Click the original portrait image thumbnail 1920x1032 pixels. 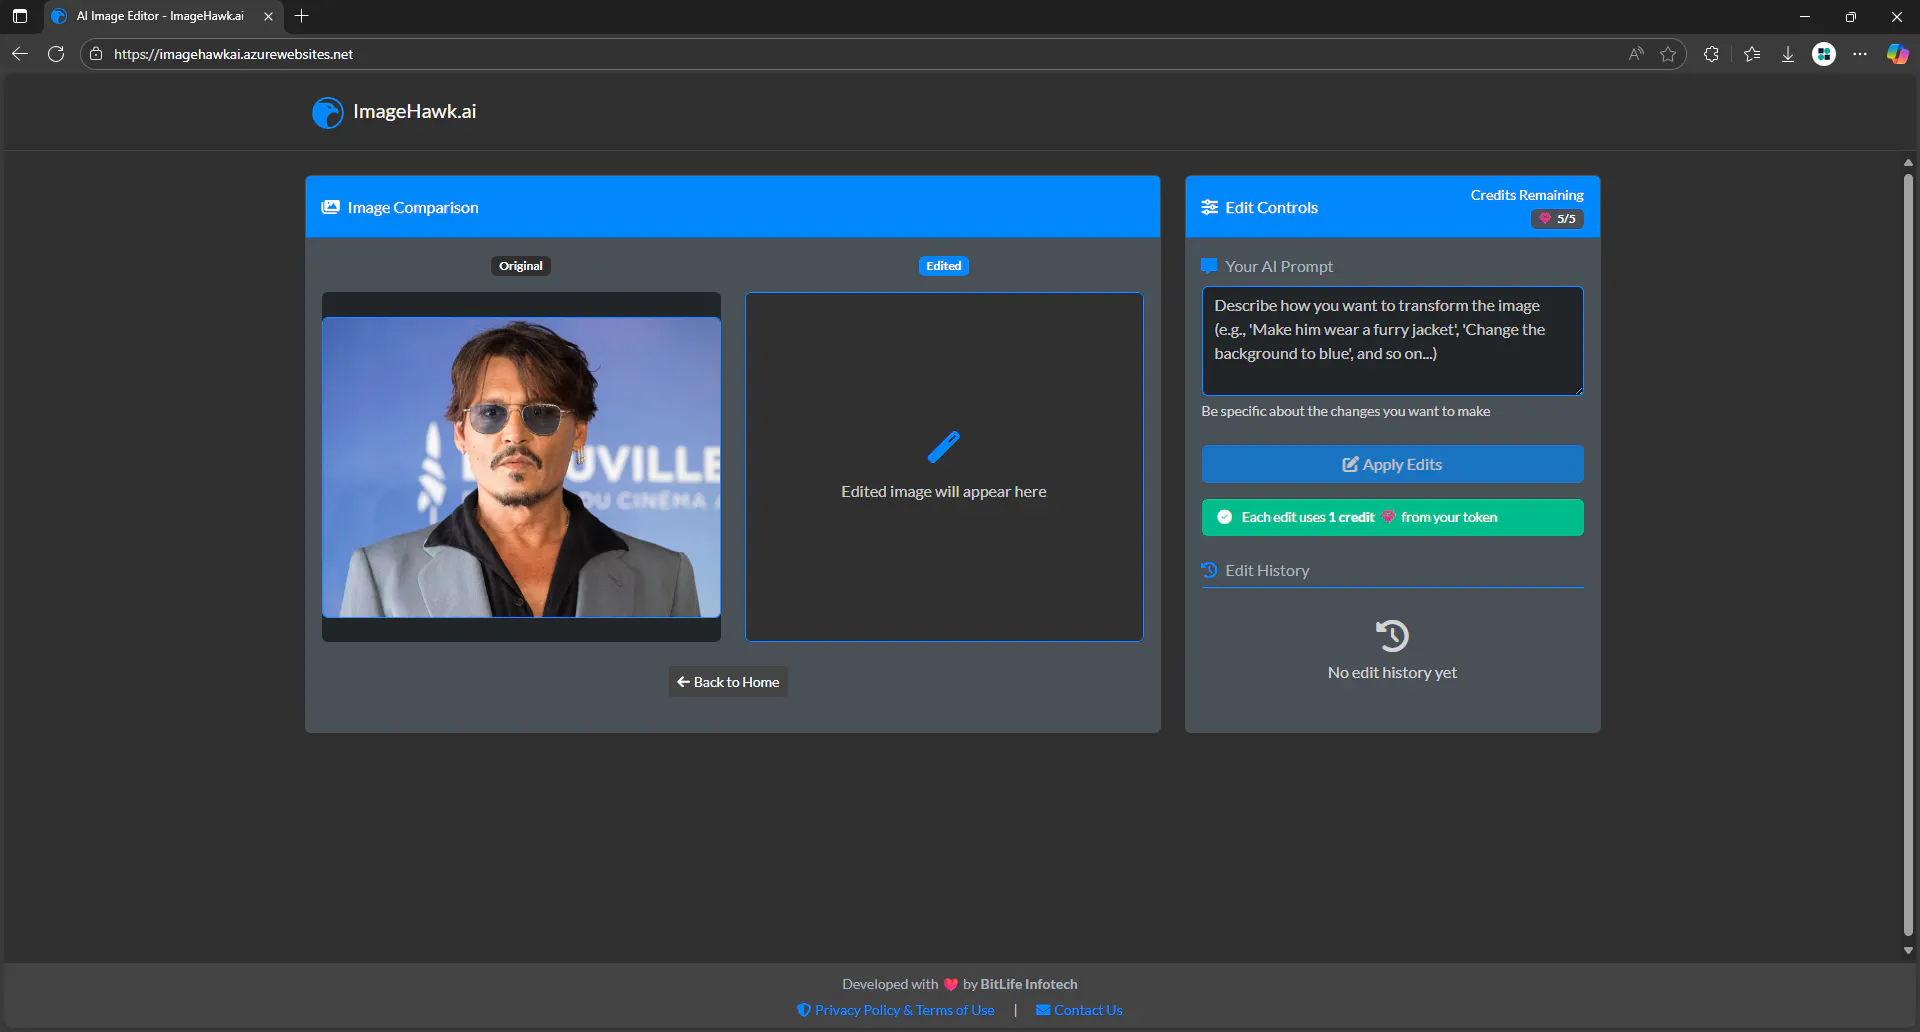pyautogui.click(x=521, y=467)
